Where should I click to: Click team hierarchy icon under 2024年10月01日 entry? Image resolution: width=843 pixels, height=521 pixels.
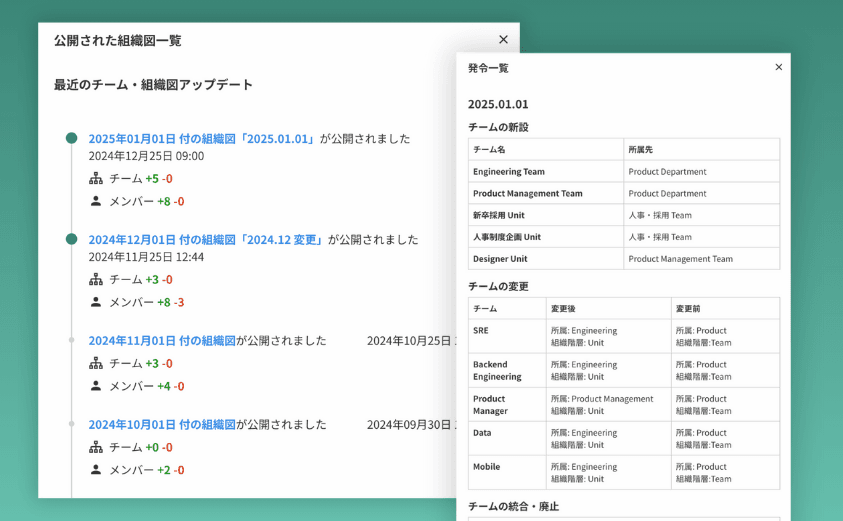coord(96,448)
